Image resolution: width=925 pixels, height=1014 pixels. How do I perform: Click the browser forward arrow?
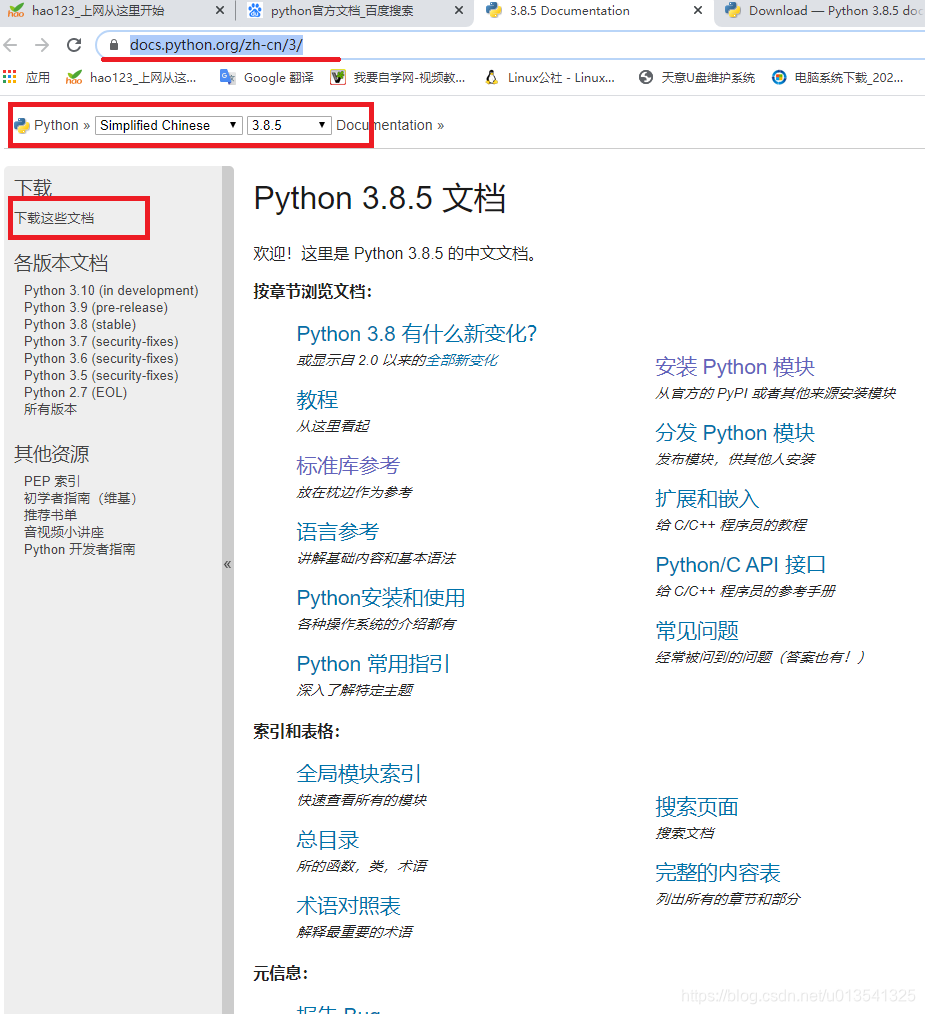pyautogui.click(x=42, y=45)
